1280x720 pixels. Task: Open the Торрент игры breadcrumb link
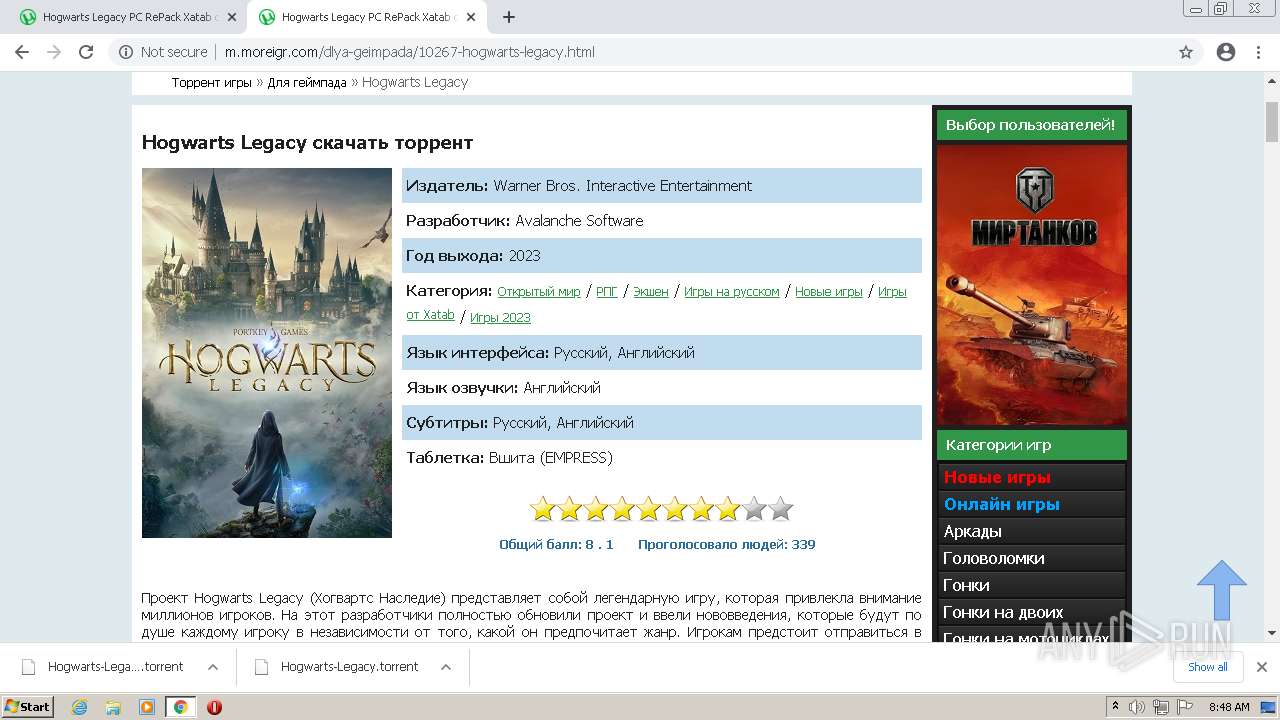click(211, 82)
